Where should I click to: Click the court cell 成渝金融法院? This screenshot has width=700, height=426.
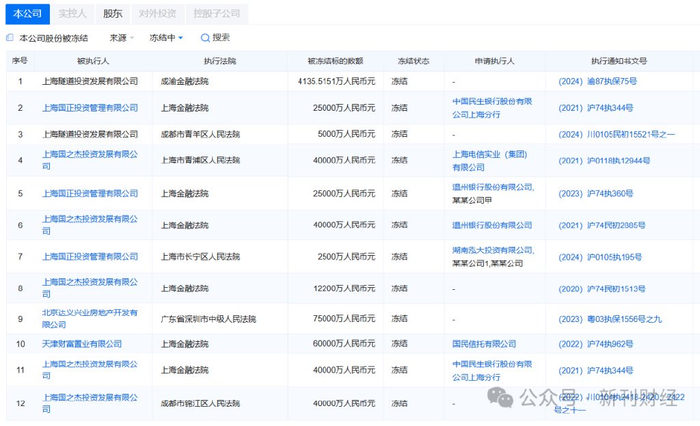[185, 81]
